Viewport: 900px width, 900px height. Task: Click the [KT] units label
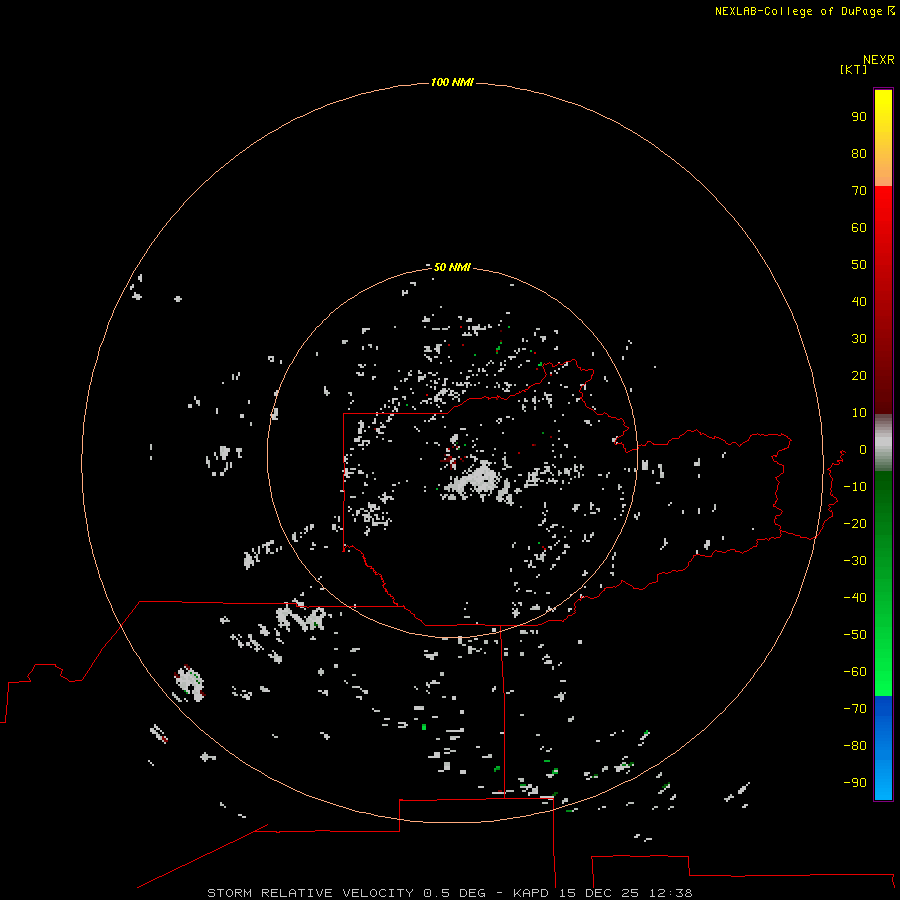point(853,69)
